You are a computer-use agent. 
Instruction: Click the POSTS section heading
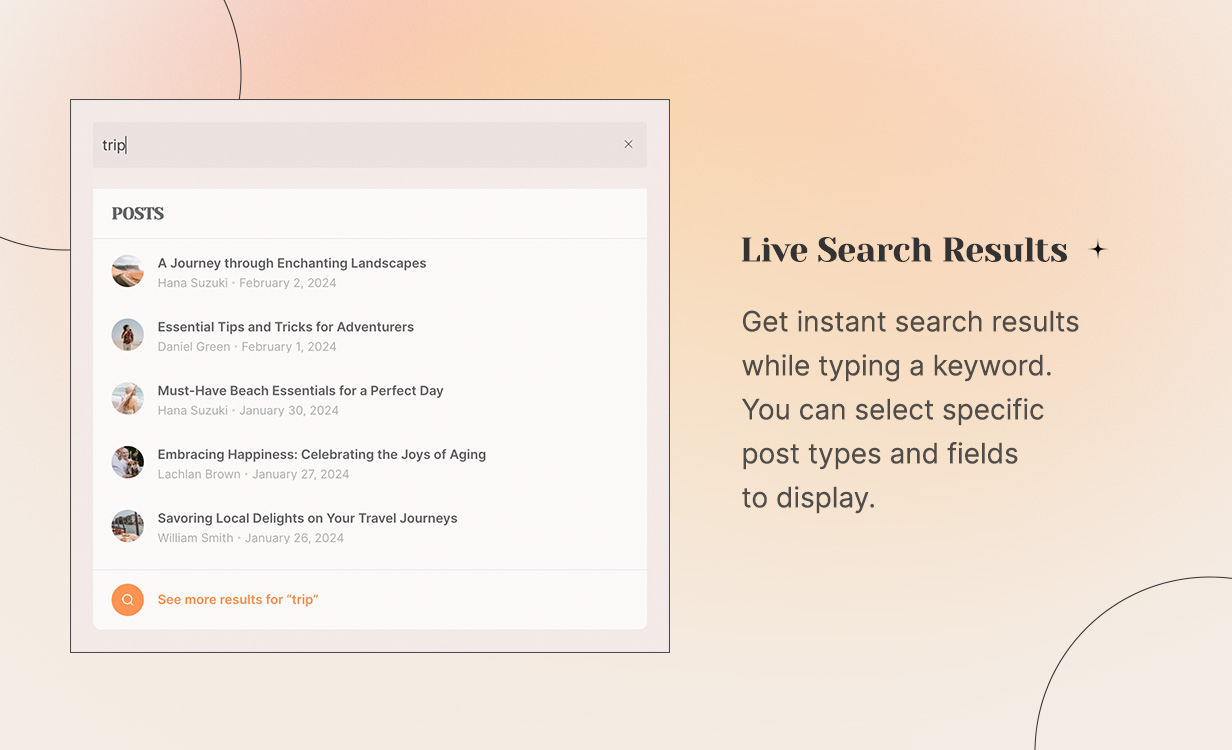coord(138,214)
